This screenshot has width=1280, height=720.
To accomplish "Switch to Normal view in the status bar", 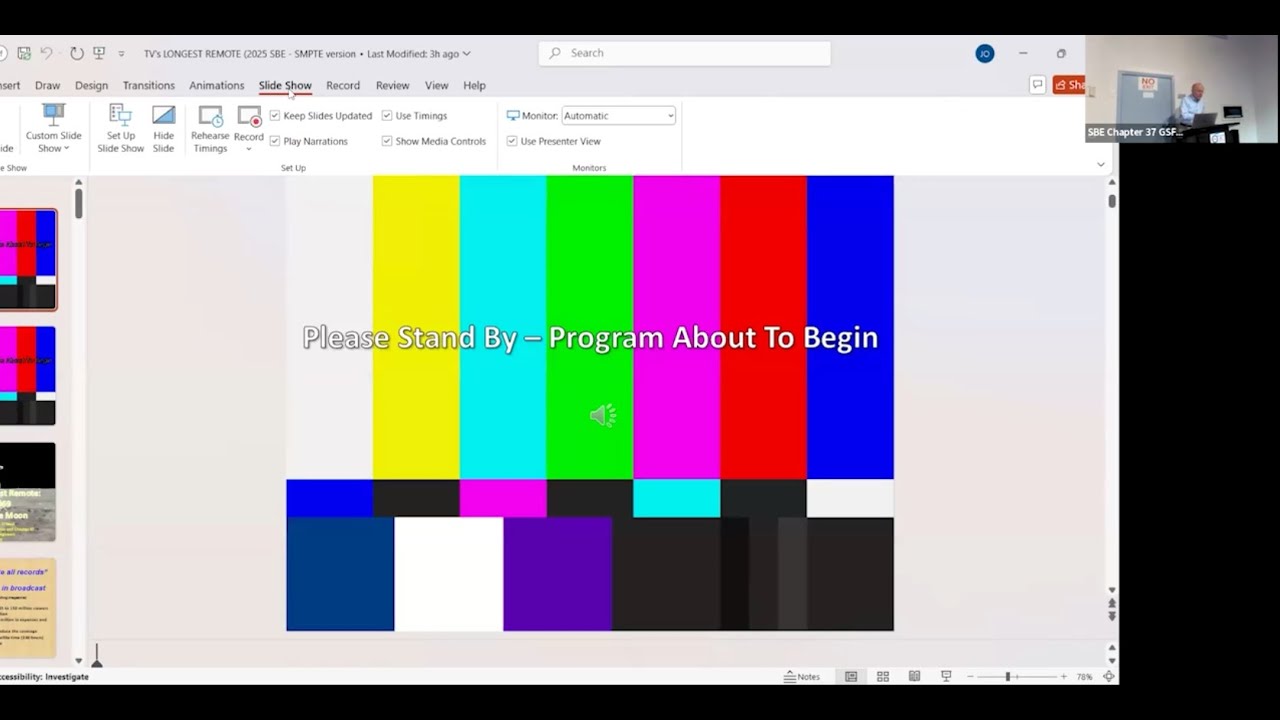I will [851, 677].
